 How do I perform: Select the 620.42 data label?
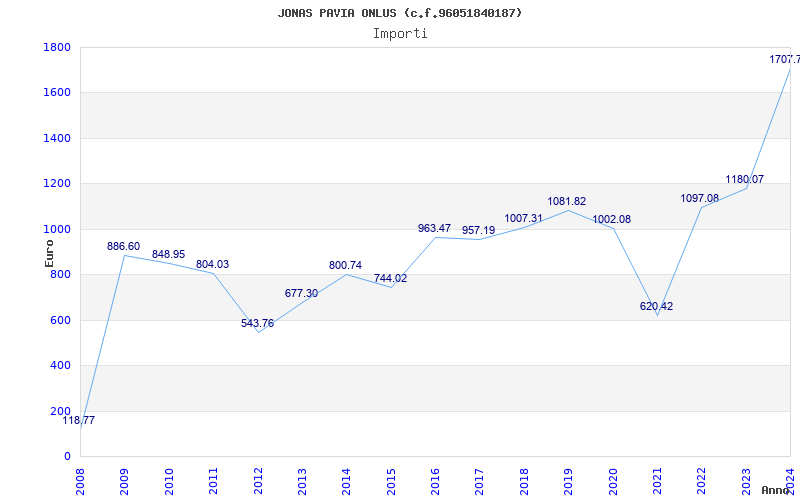(x=656, y=306)
